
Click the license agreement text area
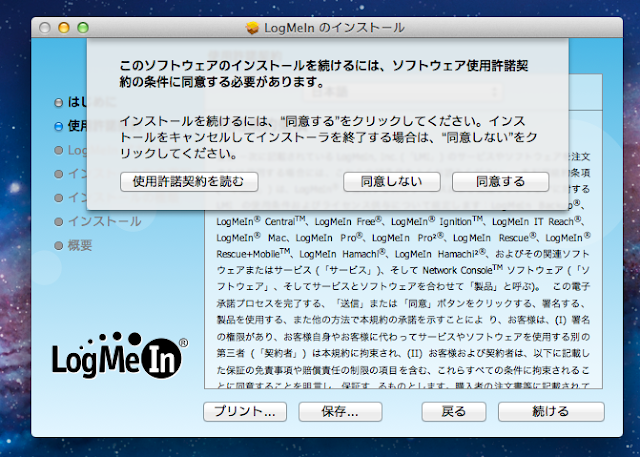403,298
